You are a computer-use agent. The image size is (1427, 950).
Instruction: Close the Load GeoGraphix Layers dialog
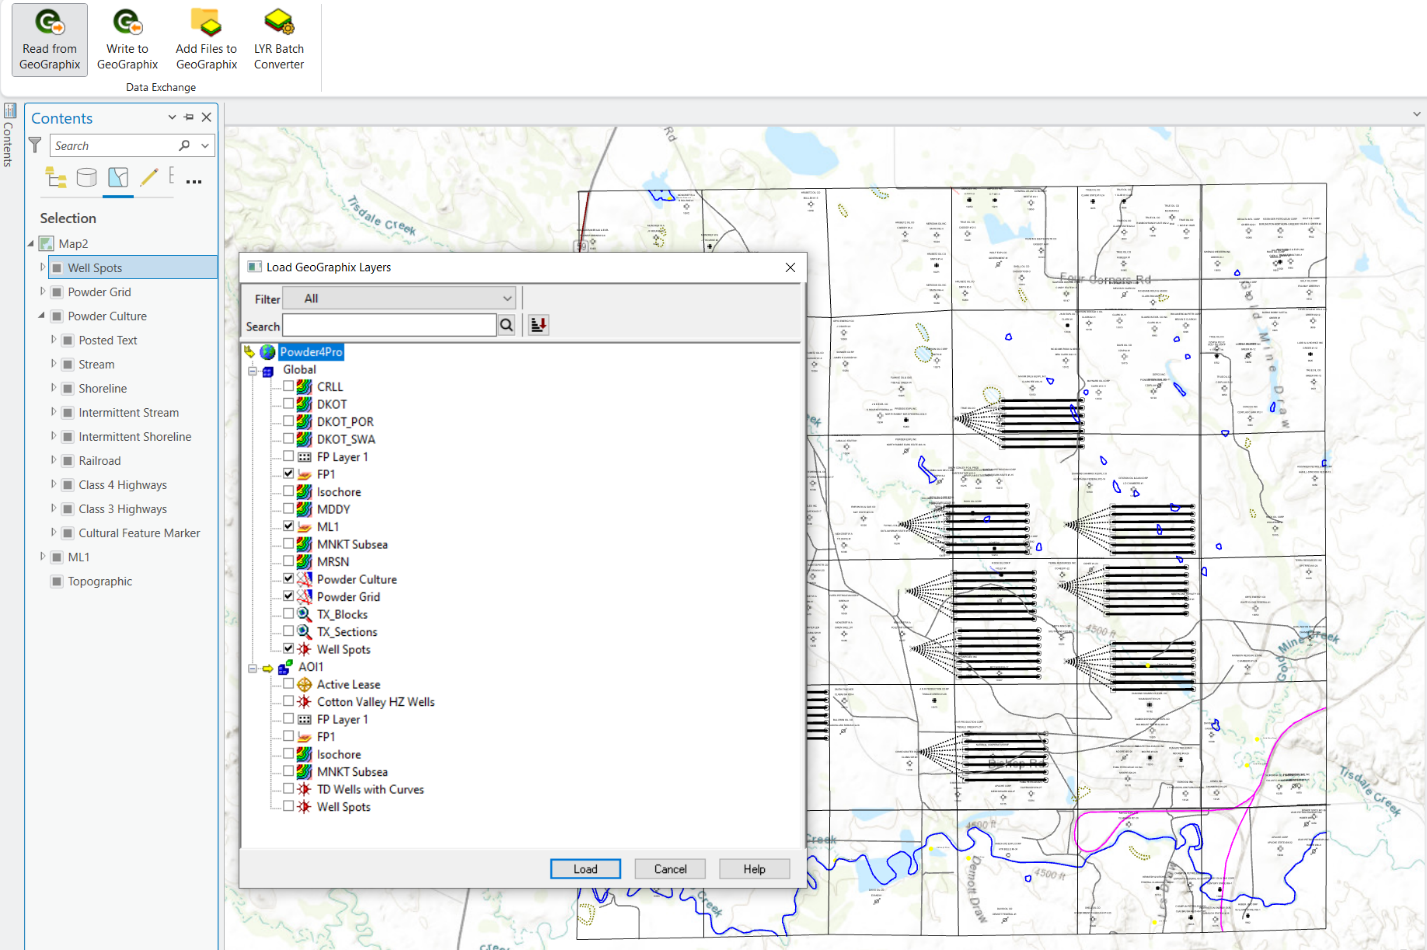click(x=790, y=267)
